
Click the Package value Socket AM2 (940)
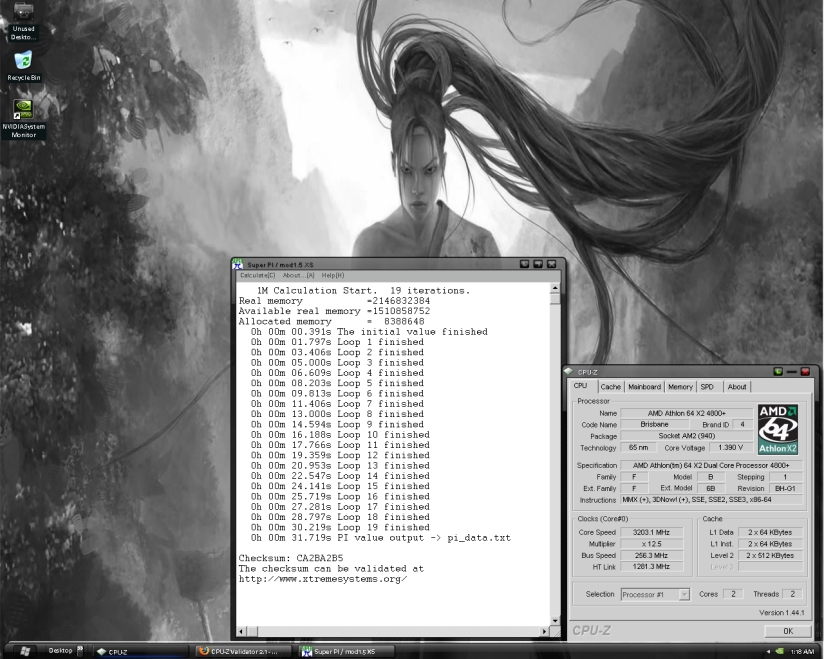tap(686, 436)
